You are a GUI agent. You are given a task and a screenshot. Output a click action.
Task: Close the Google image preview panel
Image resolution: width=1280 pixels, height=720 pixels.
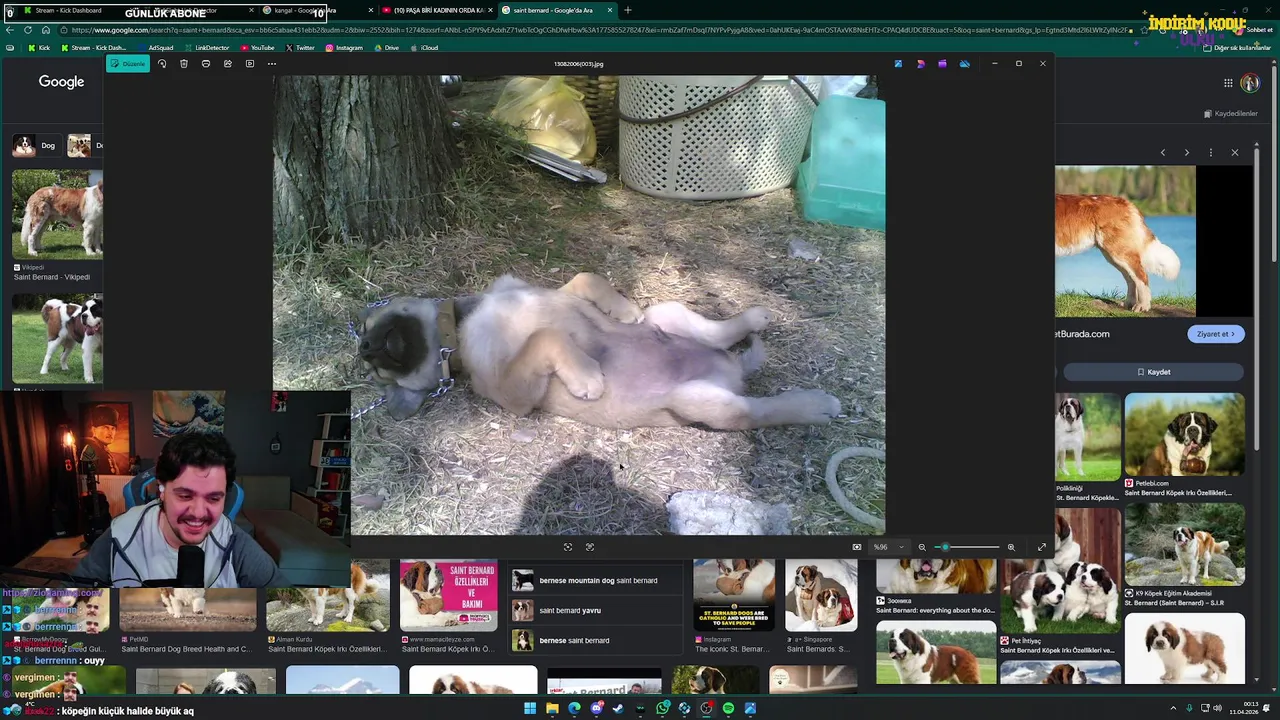point(1235,153)
